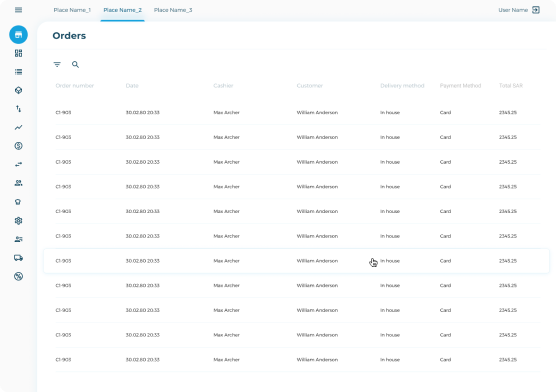Sort by the Customer column header
Image resolution: width=556 pixels, height=392 pixels.
310,85
